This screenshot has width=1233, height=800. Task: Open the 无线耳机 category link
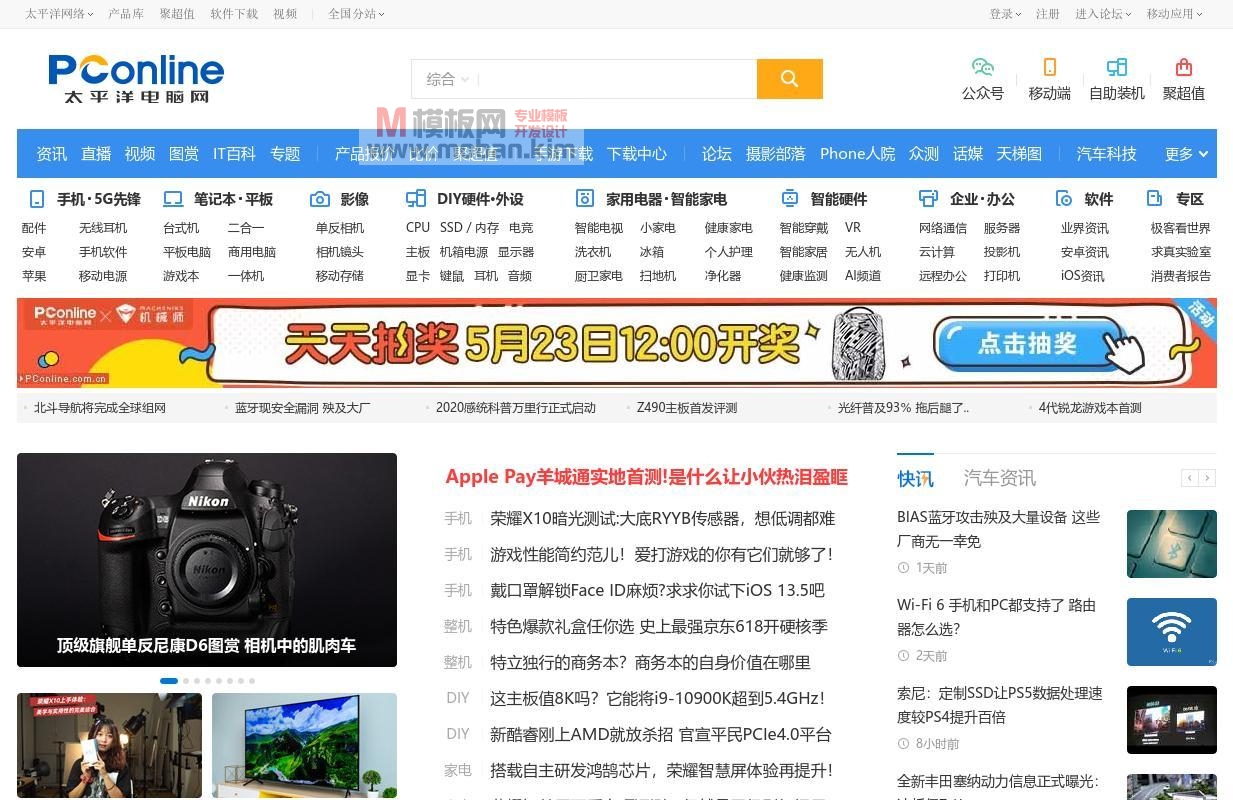103,228
